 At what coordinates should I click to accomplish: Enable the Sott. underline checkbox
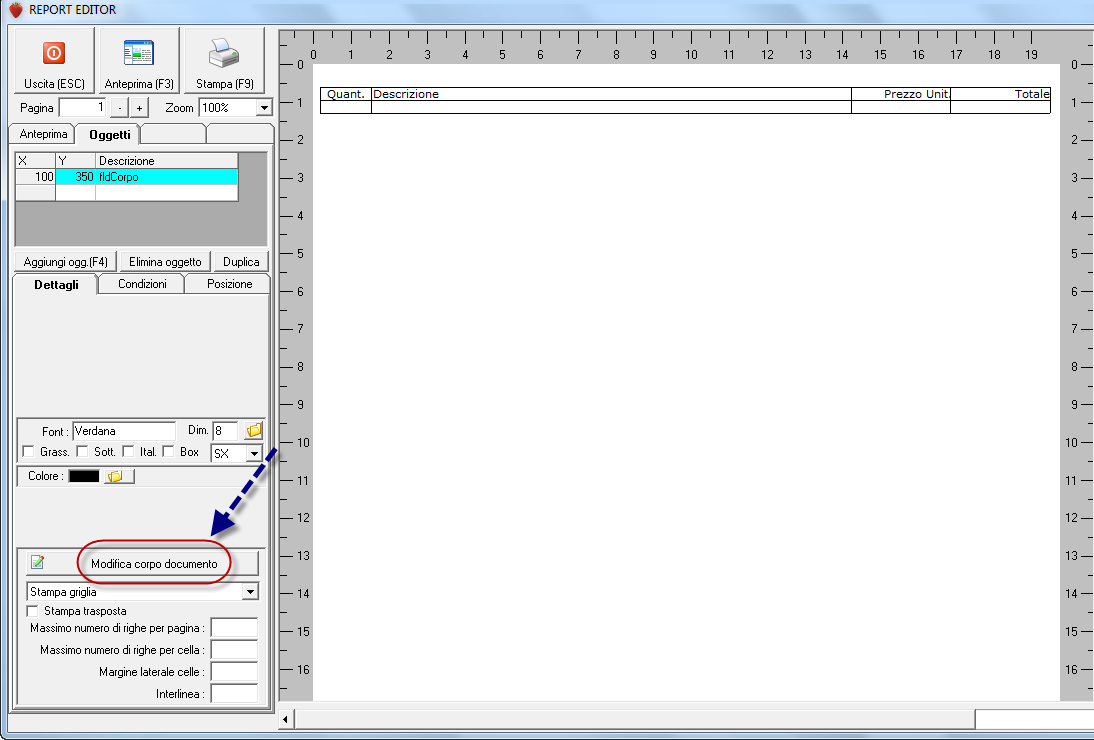click(82, 451)
